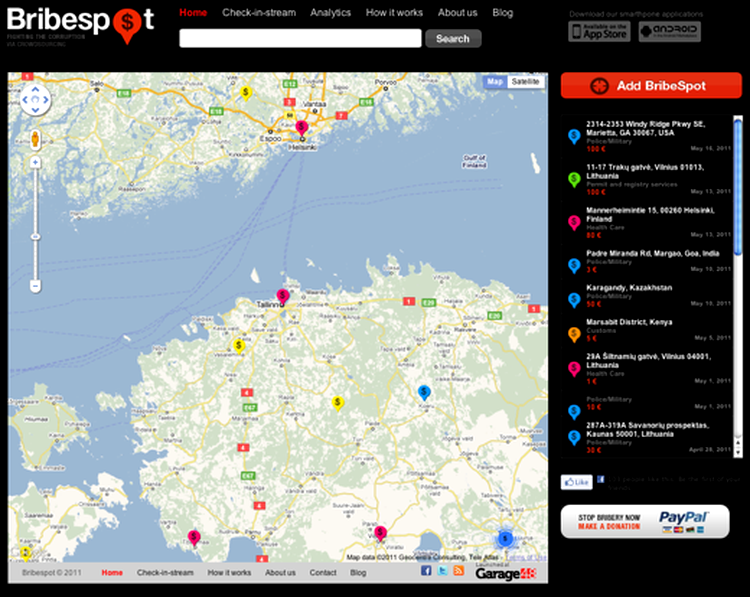Click the Bribespot logo

pos(80,25)
